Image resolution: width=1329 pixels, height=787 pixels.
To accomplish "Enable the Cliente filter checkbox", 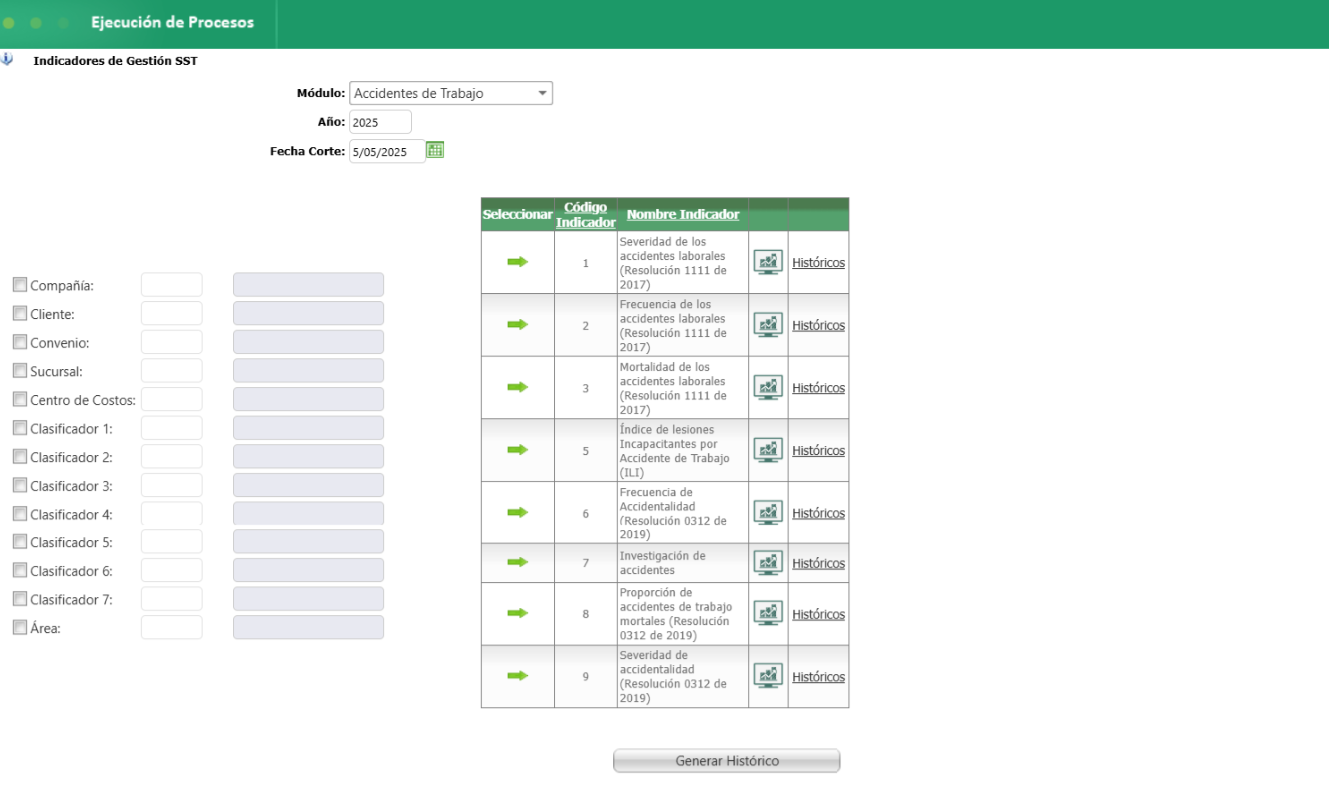I will tap(20, 314).
